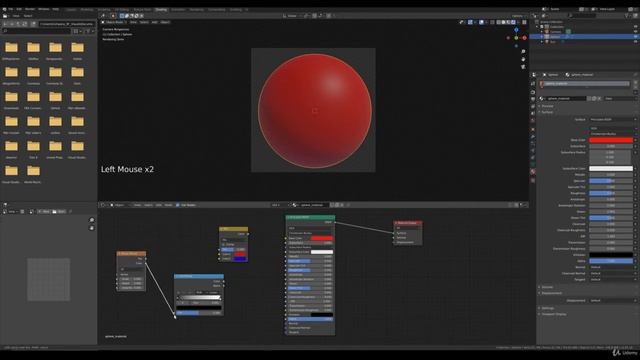The image size is (640, 360).
Task: Select the Wave Texture node header
Action: 131,253
